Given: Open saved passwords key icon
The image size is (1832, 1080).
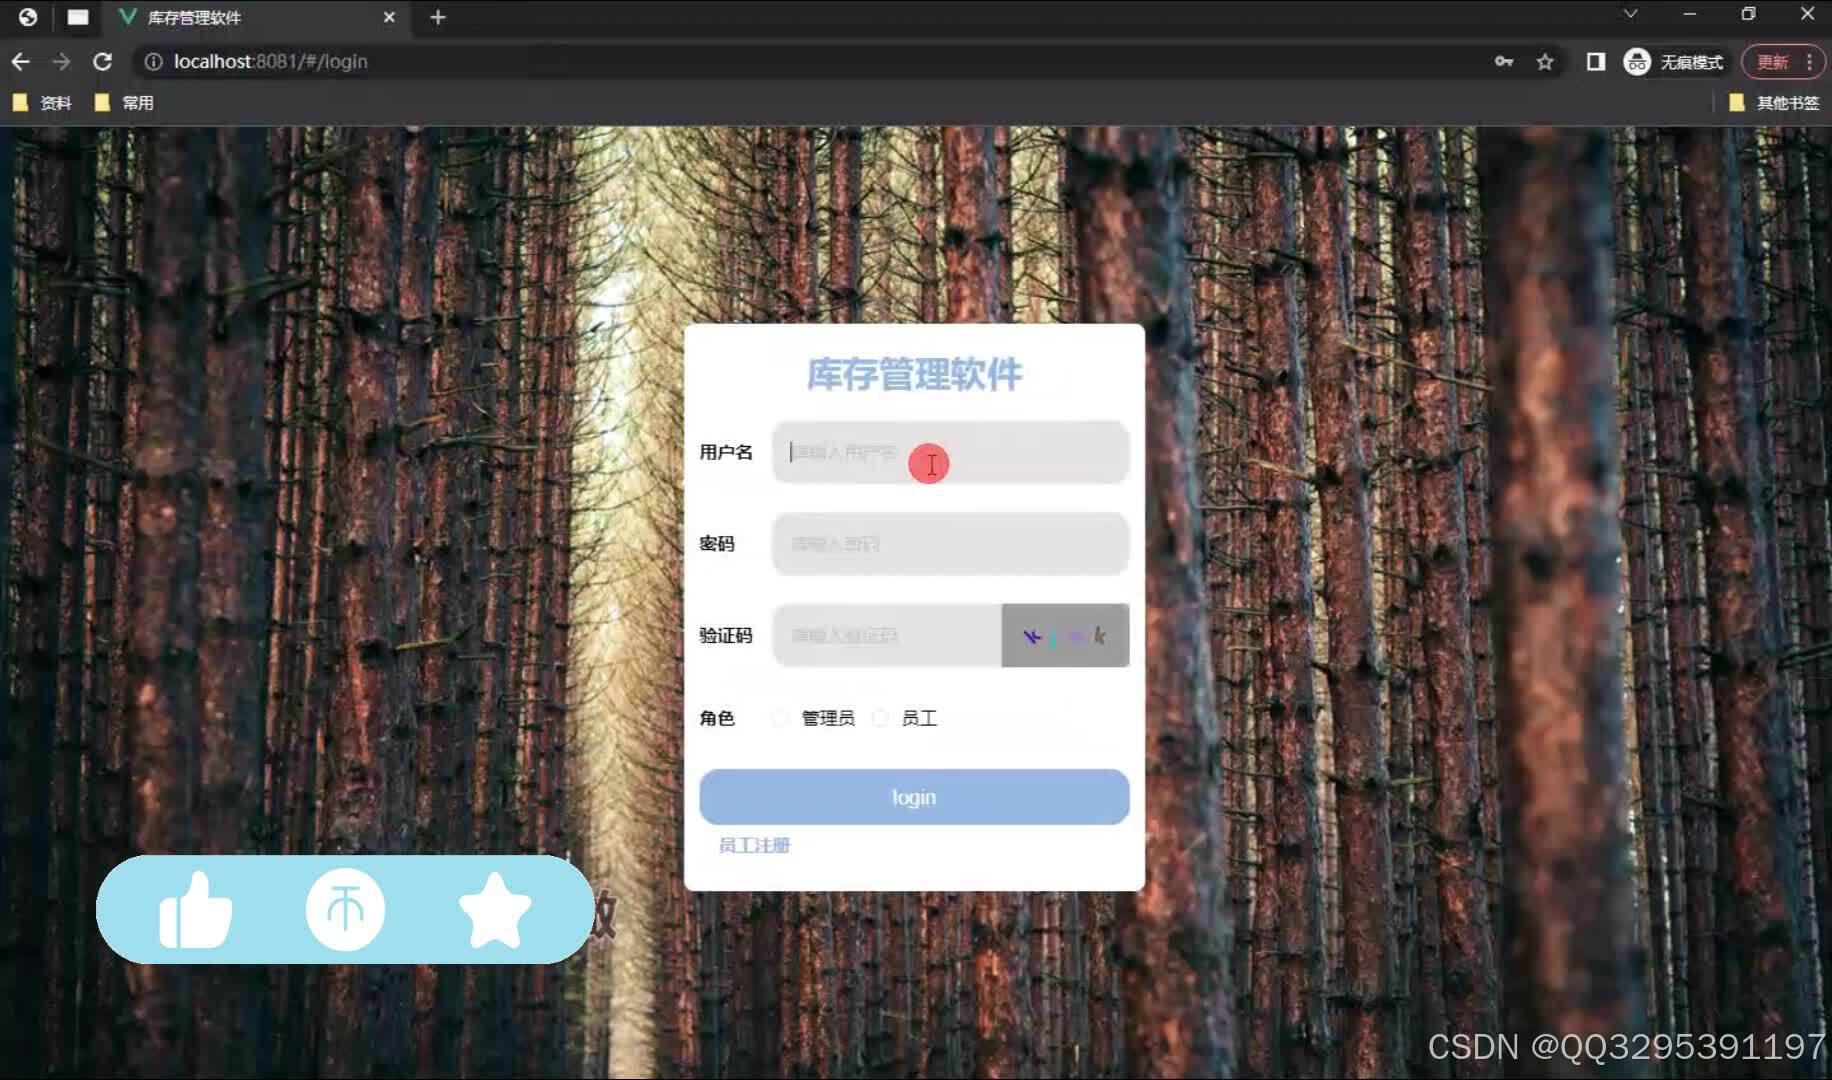Looking at the screenshot, I should (x=1503, y=62).
